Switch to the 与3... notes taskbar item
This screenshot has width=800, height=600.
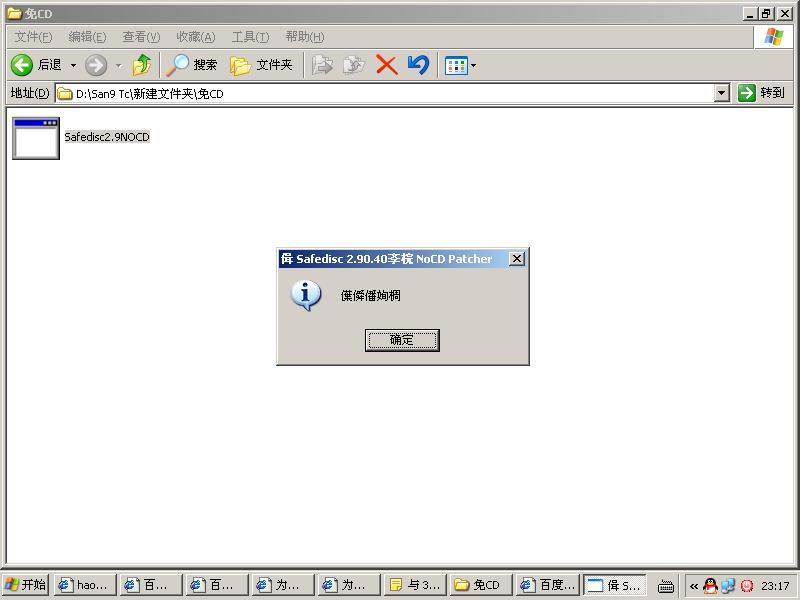[415, 585]
